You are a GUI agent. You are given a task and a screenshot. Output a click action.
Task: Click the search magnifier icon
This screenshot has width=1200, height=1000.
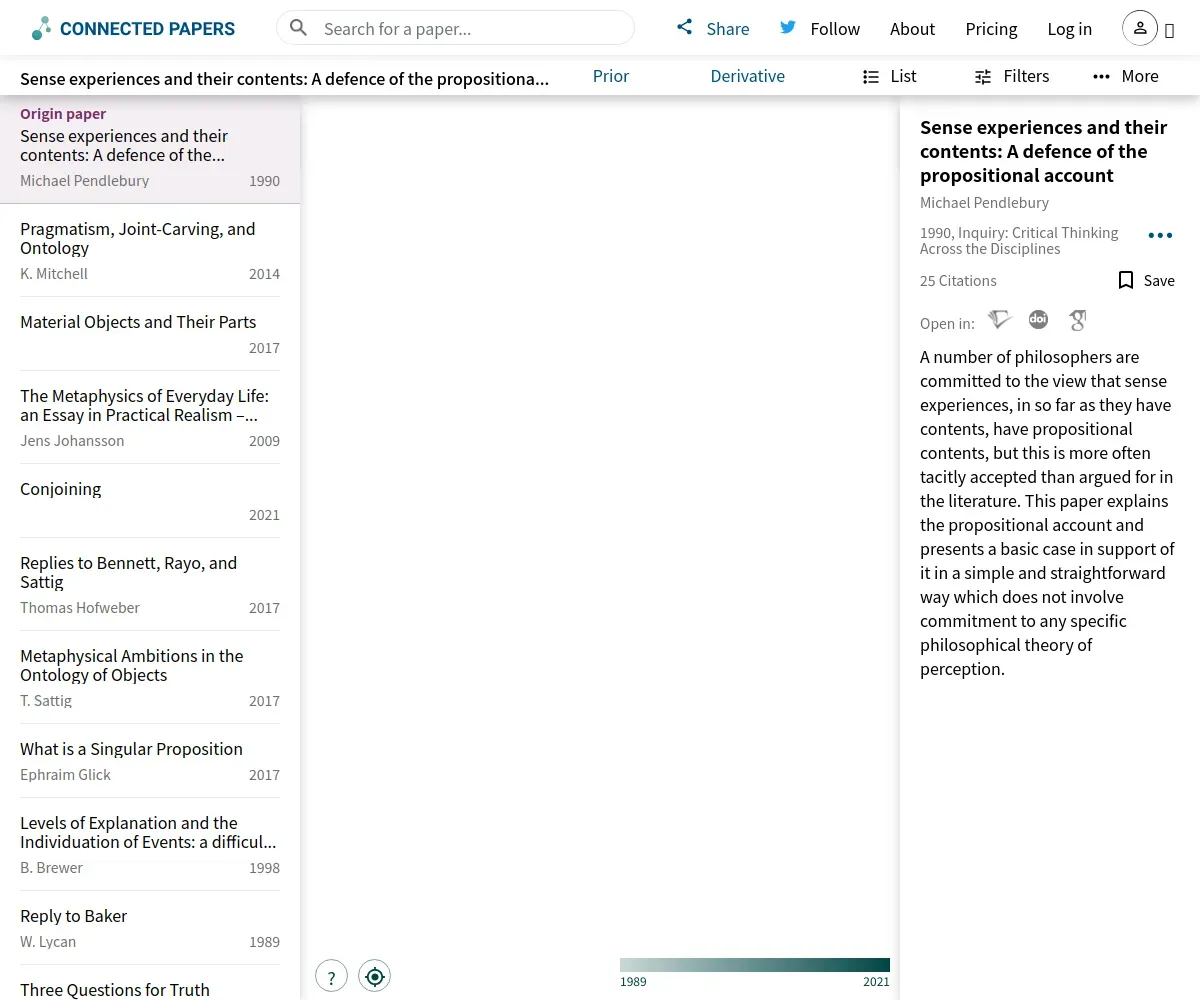pos(298,28)
